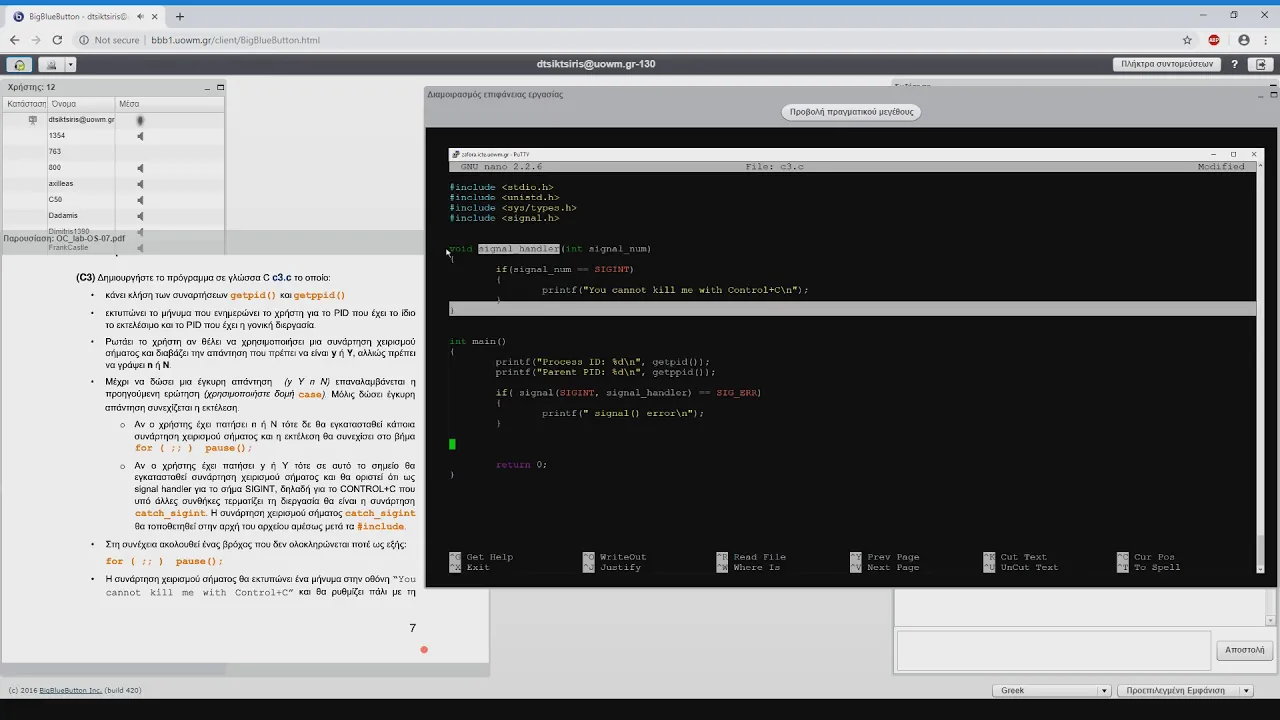Image resolution: width=1280 pixels, height=720 pixels.
Task: Click the signal_handler highlighted text in nano
Action: (x=518, y=249)
